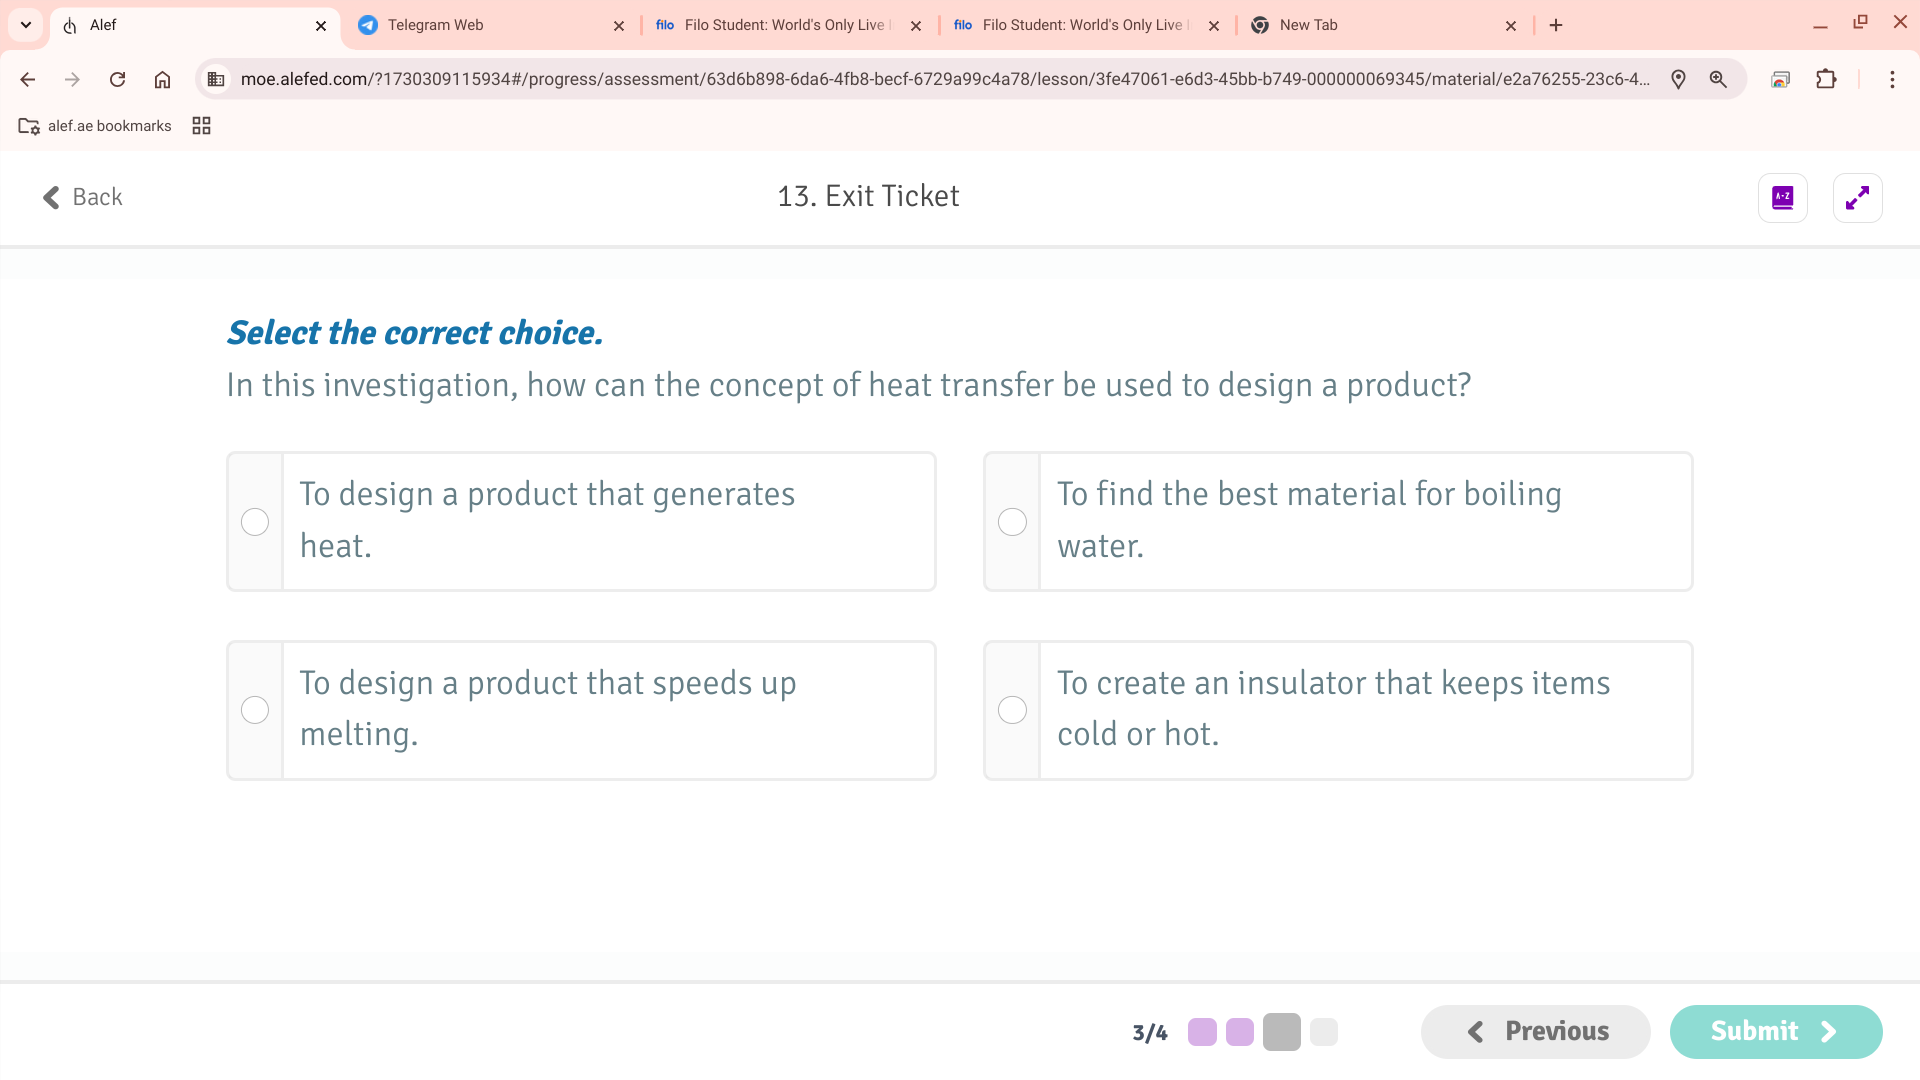Click the first purple progress square
Viewport: 1920px width, 1080px height.
[x=1202, y=1032]
